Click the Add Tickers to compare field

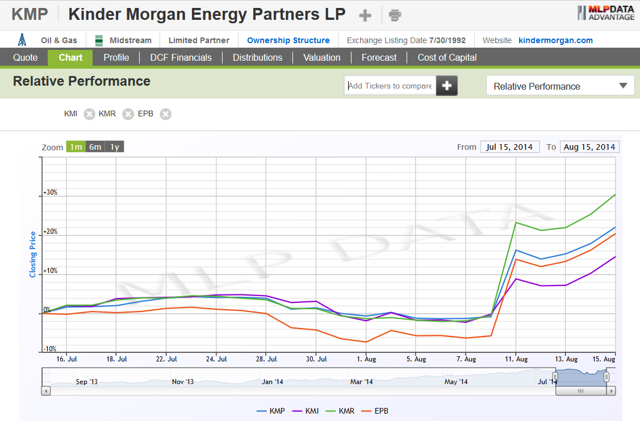click(390, 86)
